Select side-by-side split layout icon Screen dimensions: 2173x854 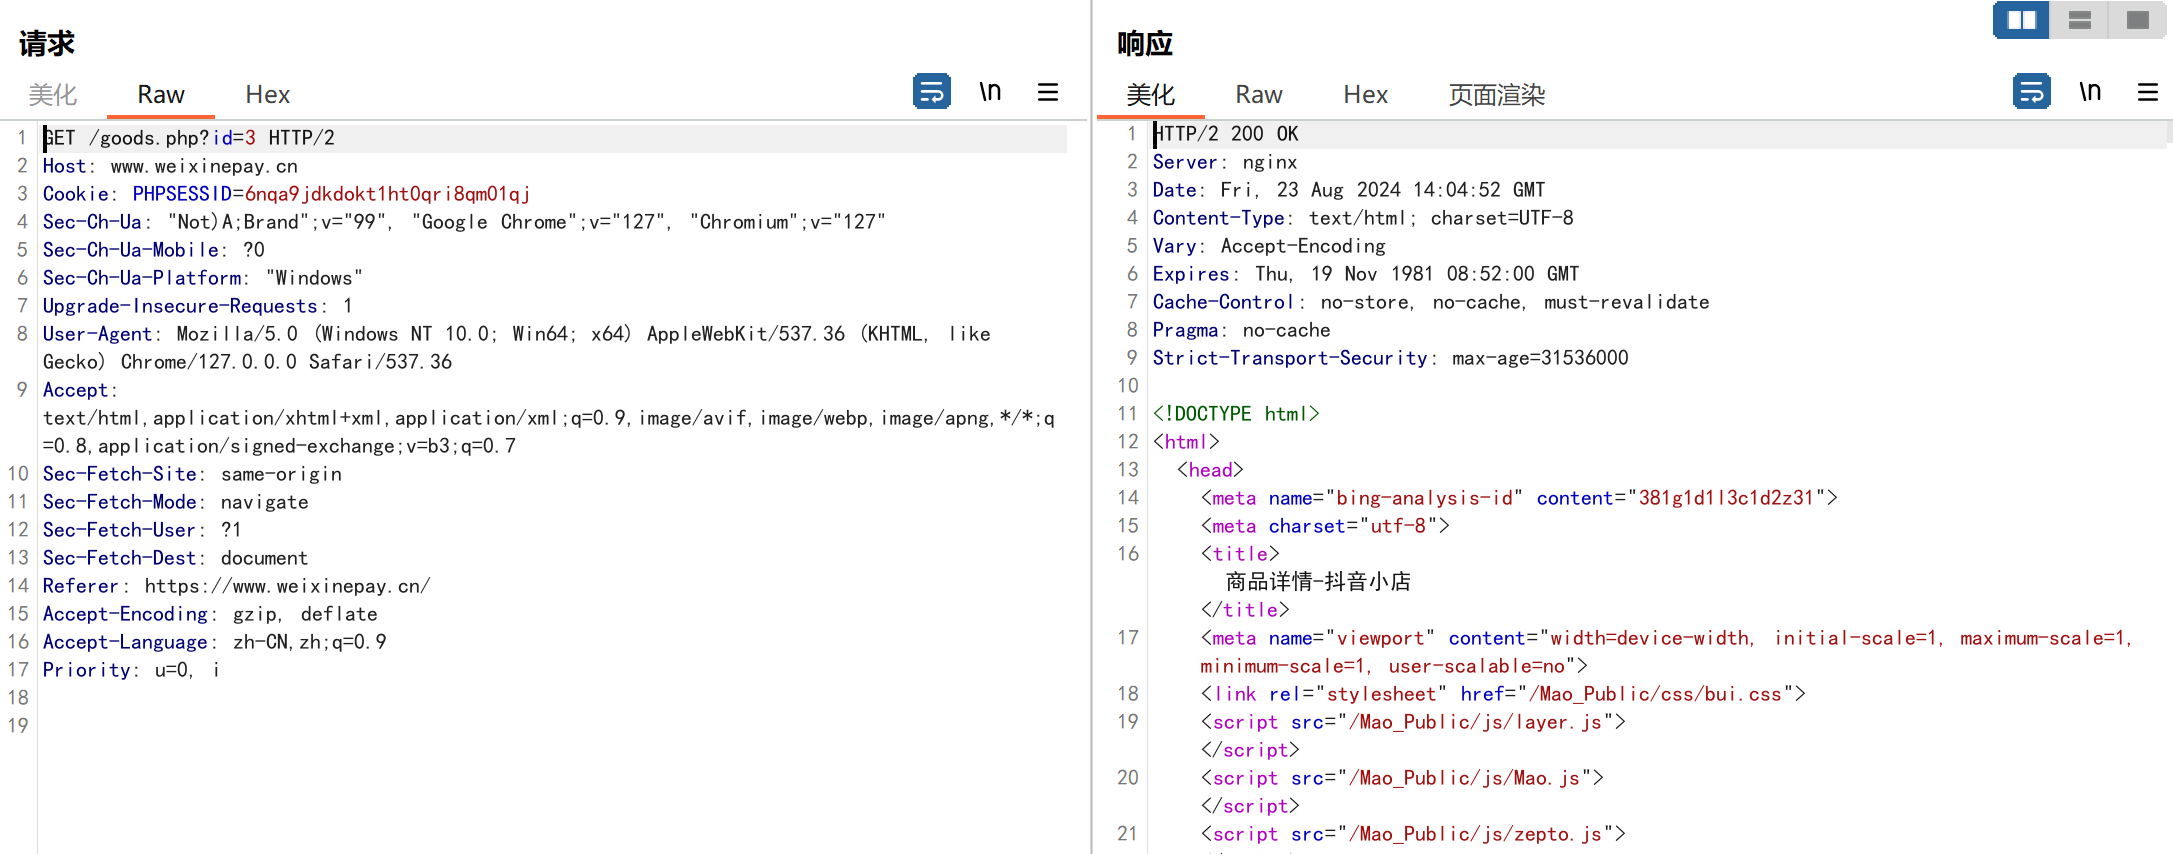point(2021,20)
